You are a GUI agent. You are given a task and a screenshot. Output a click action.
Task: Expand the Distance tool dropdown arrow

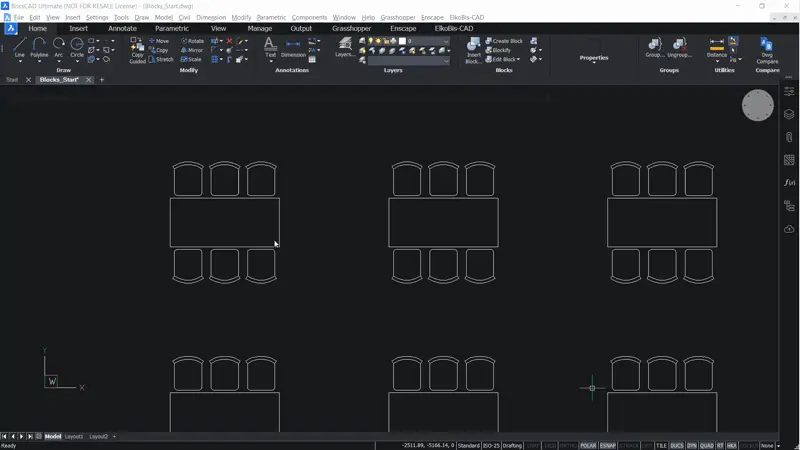coord(717,61)
